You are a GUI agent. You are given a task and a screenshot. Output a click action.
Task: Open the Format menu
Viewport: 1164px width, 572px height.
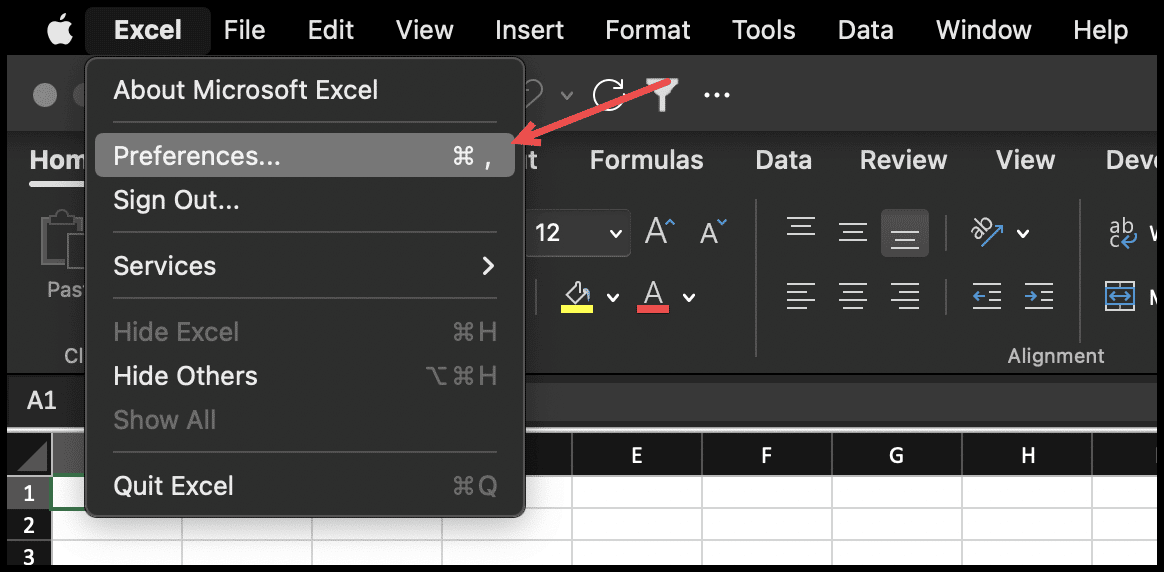[647, 30]
